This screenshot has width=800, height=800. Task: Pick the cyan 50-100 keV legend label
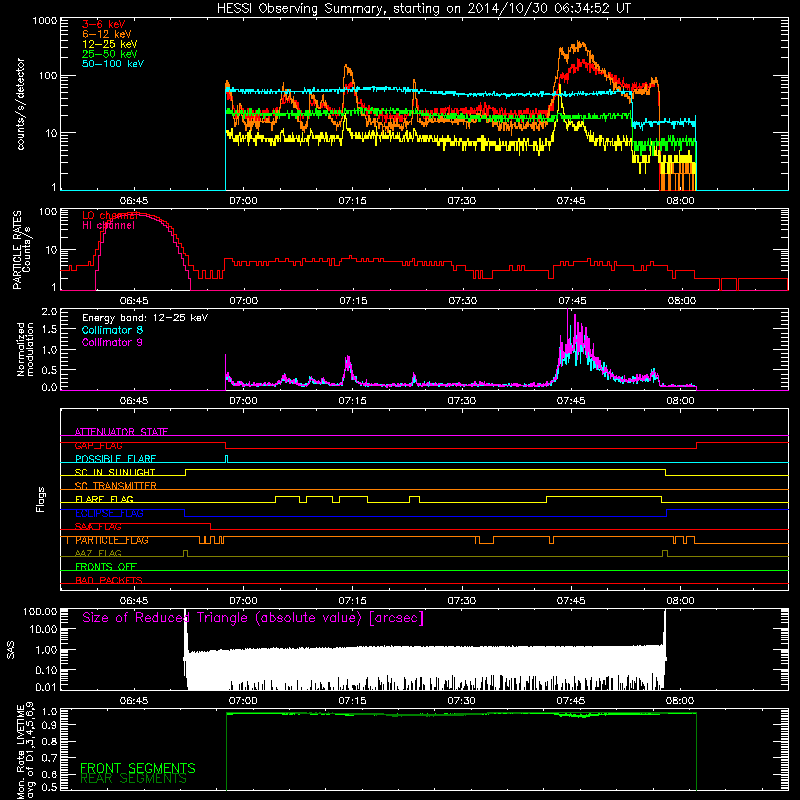click(x=113, y=63)
